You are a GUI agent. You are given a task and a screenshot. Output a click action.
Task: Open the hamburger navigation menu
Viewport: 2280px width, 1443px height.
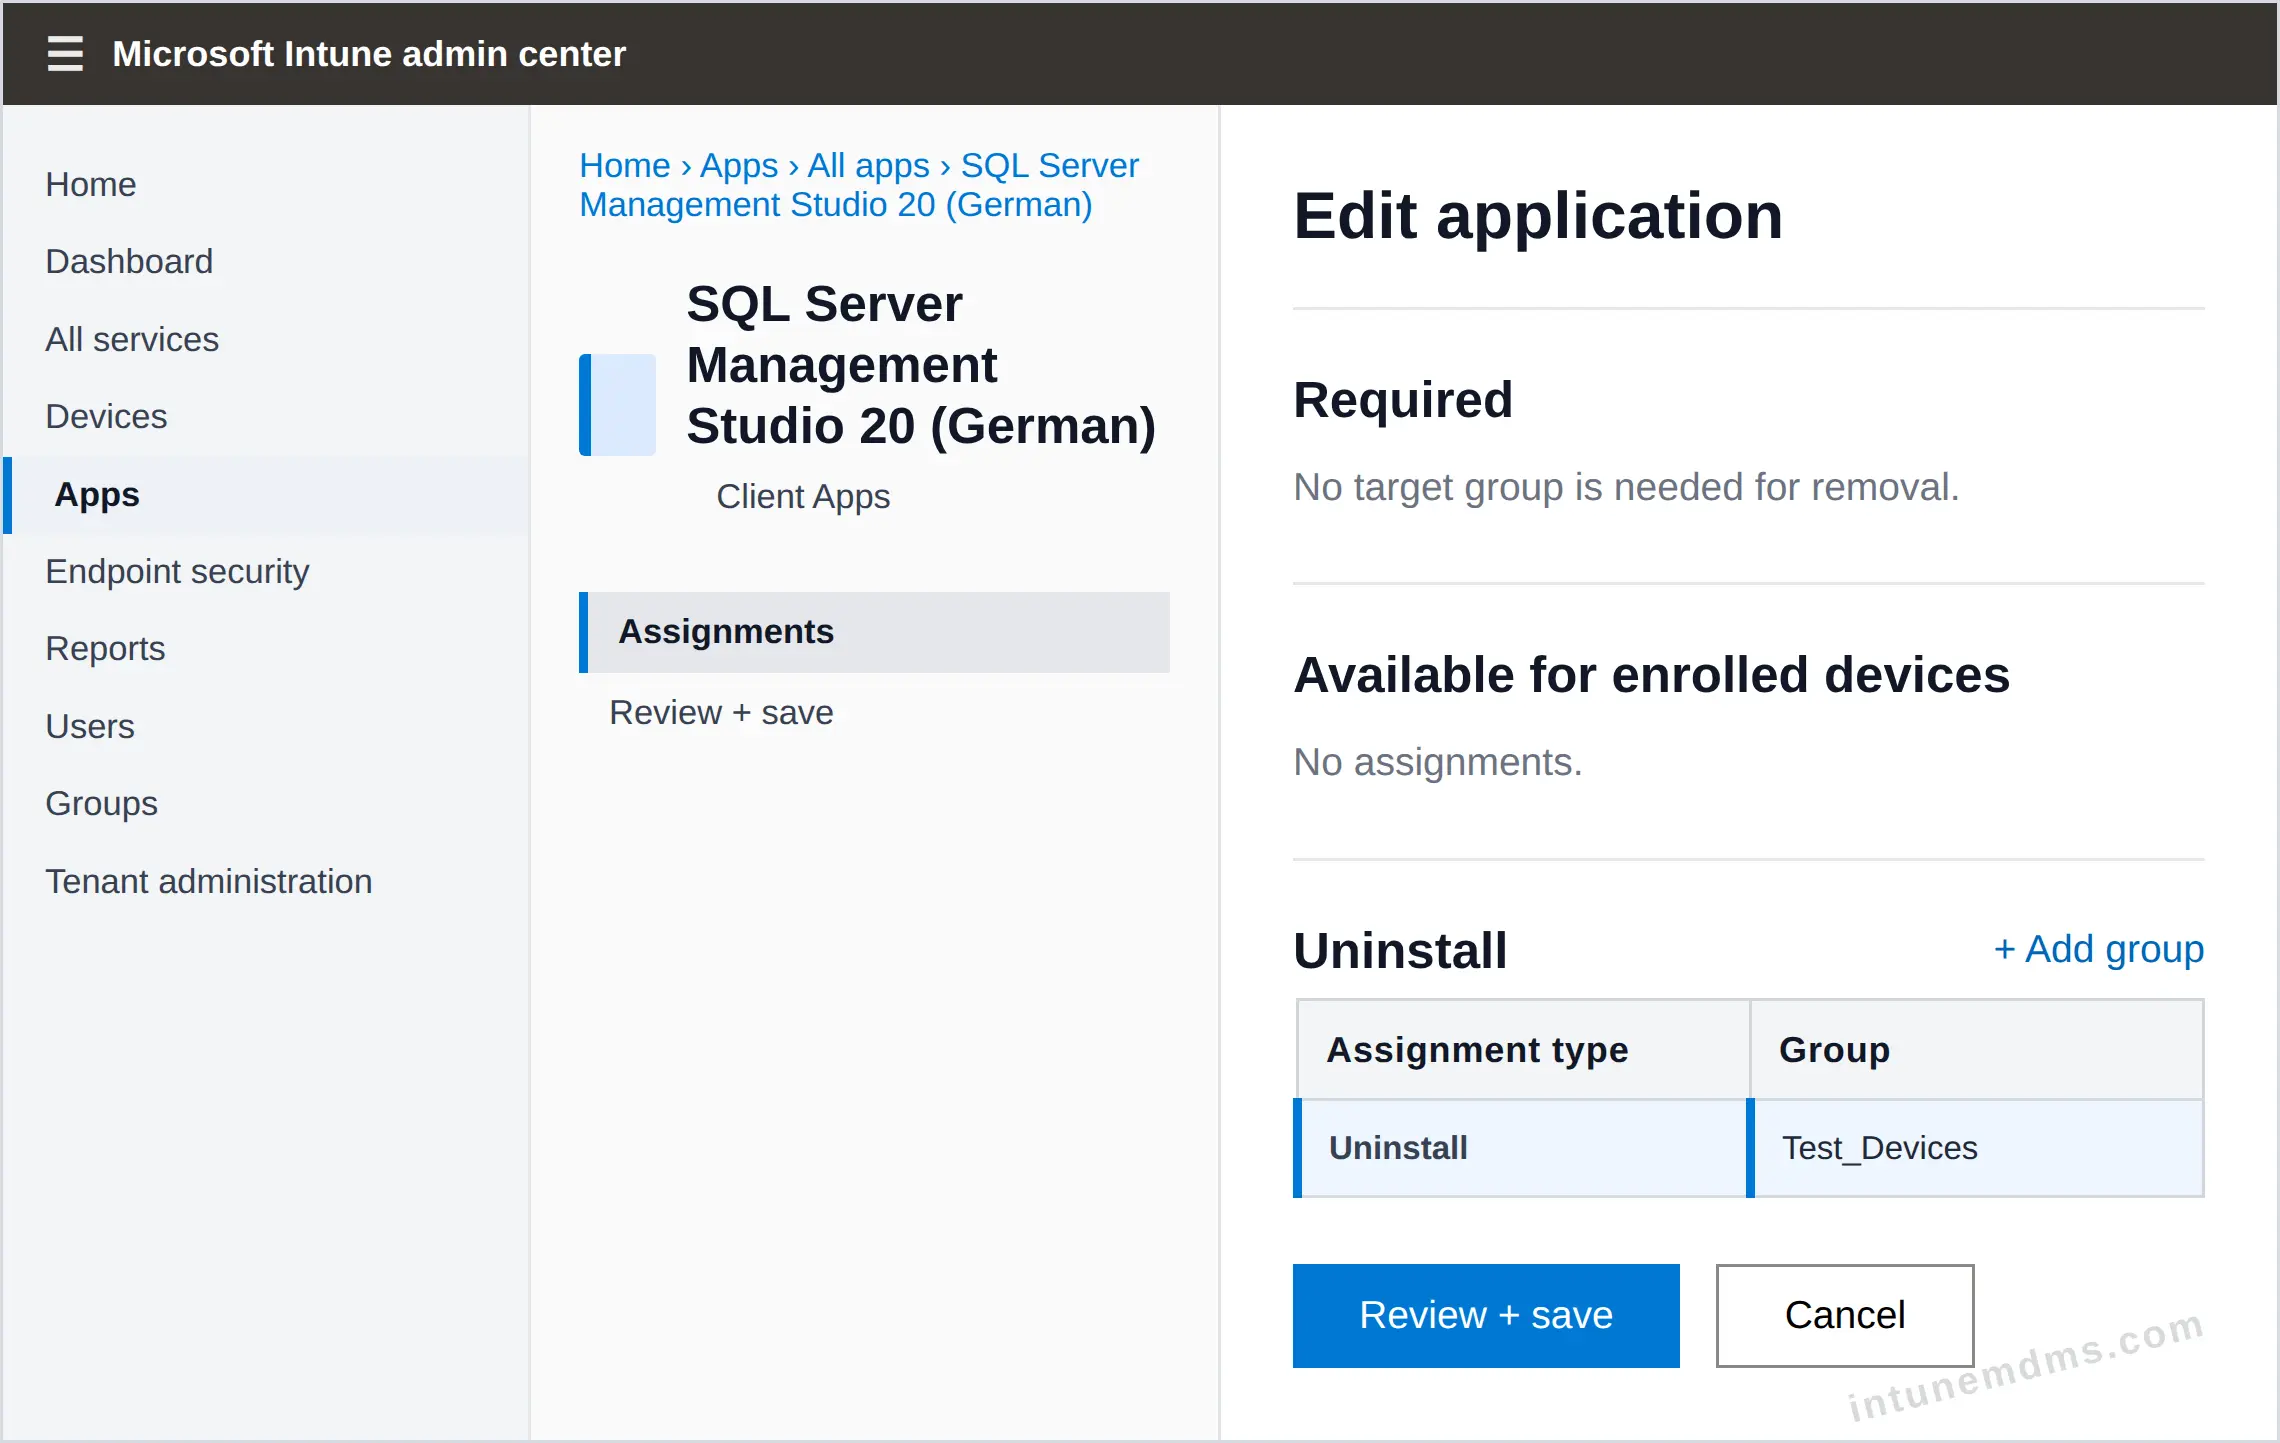(65, 53)
